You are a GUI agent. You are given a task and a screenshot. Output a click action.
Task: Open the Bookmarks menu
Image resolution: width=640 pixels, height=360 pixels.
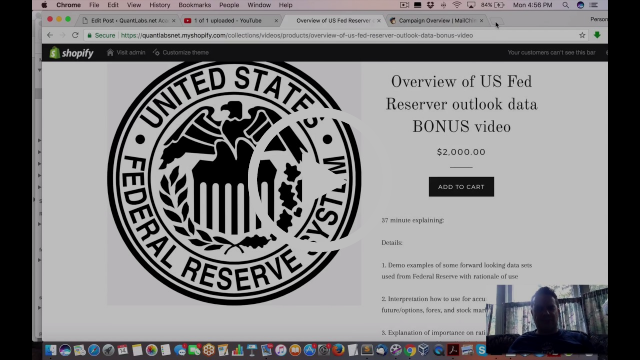(x=195, y=5)
